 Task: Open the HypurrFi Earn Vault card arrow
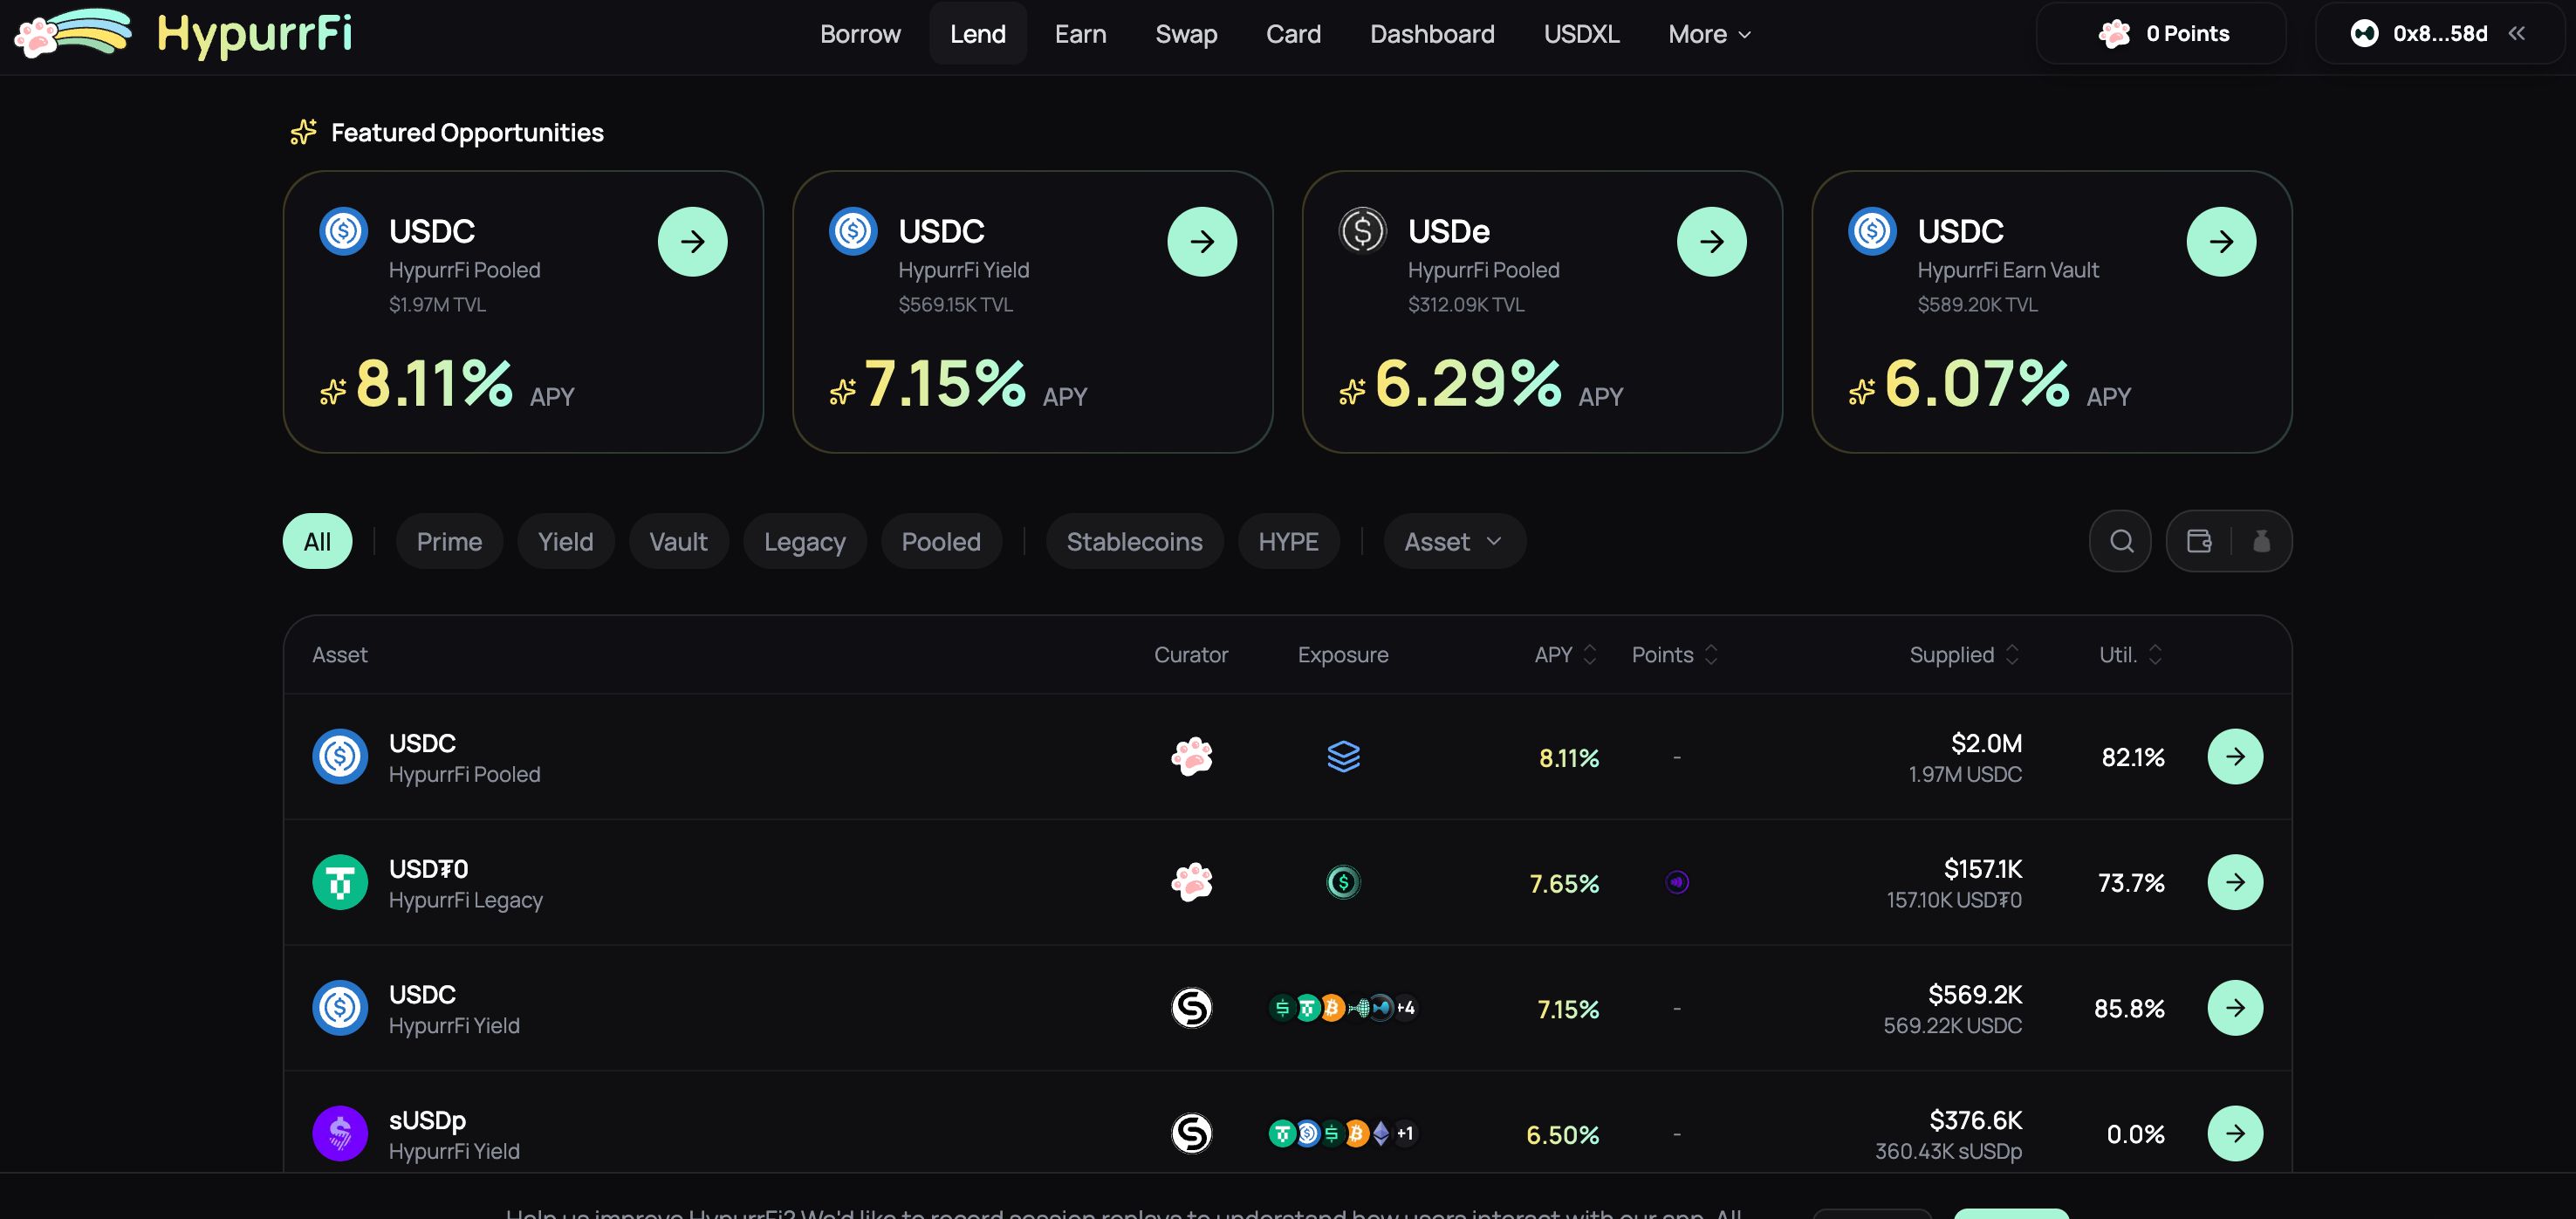coord(2221,241)
